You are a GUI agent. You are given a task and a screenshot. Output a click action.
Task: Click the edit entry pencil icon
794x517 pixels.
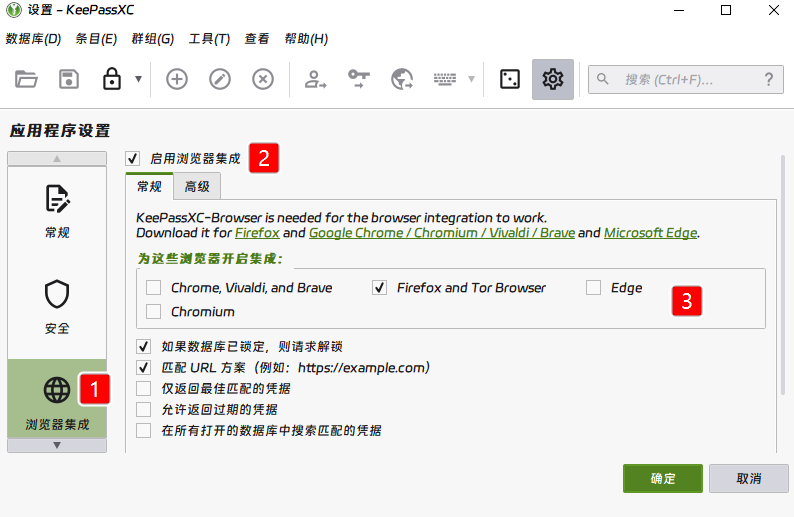pos(220,79)
